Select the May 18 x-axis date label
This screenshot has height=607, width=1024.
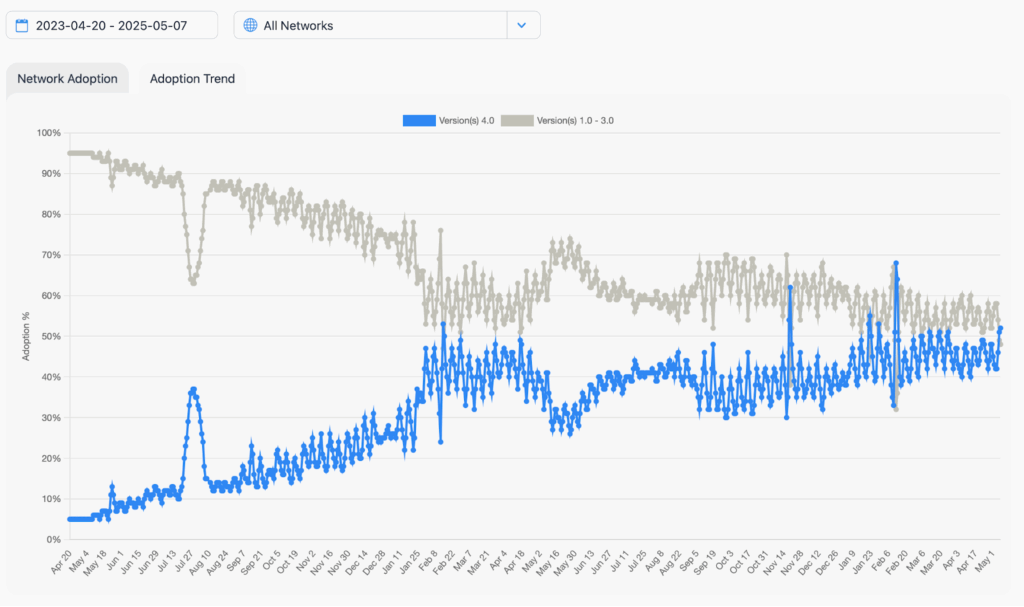point(95,562)
